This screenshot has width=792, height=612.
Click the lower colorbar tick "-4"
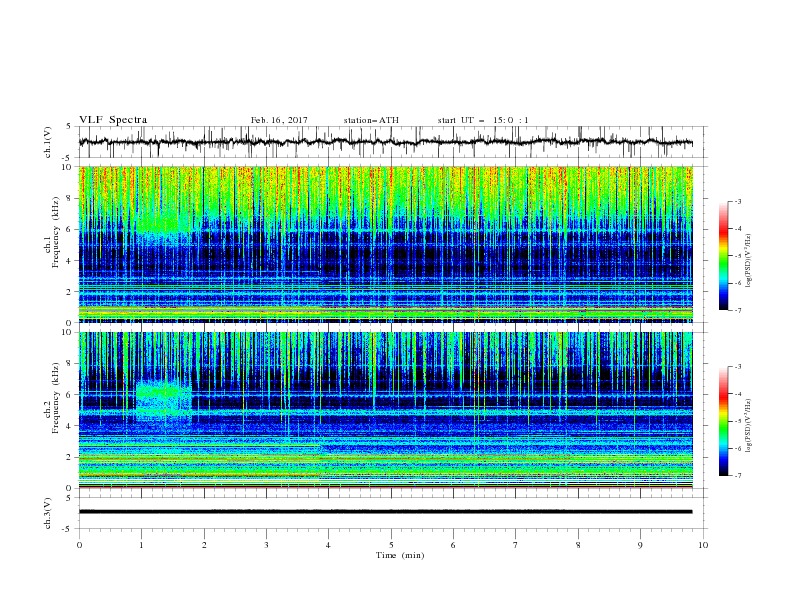(x=737, y=394)
